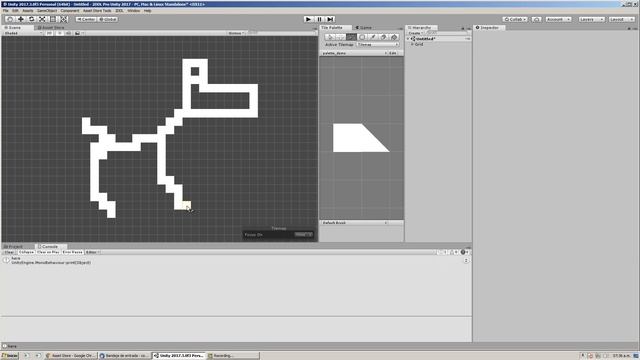Click the Step frame button
This screenshot has width=640, height=360.
[x=331, y=19]
